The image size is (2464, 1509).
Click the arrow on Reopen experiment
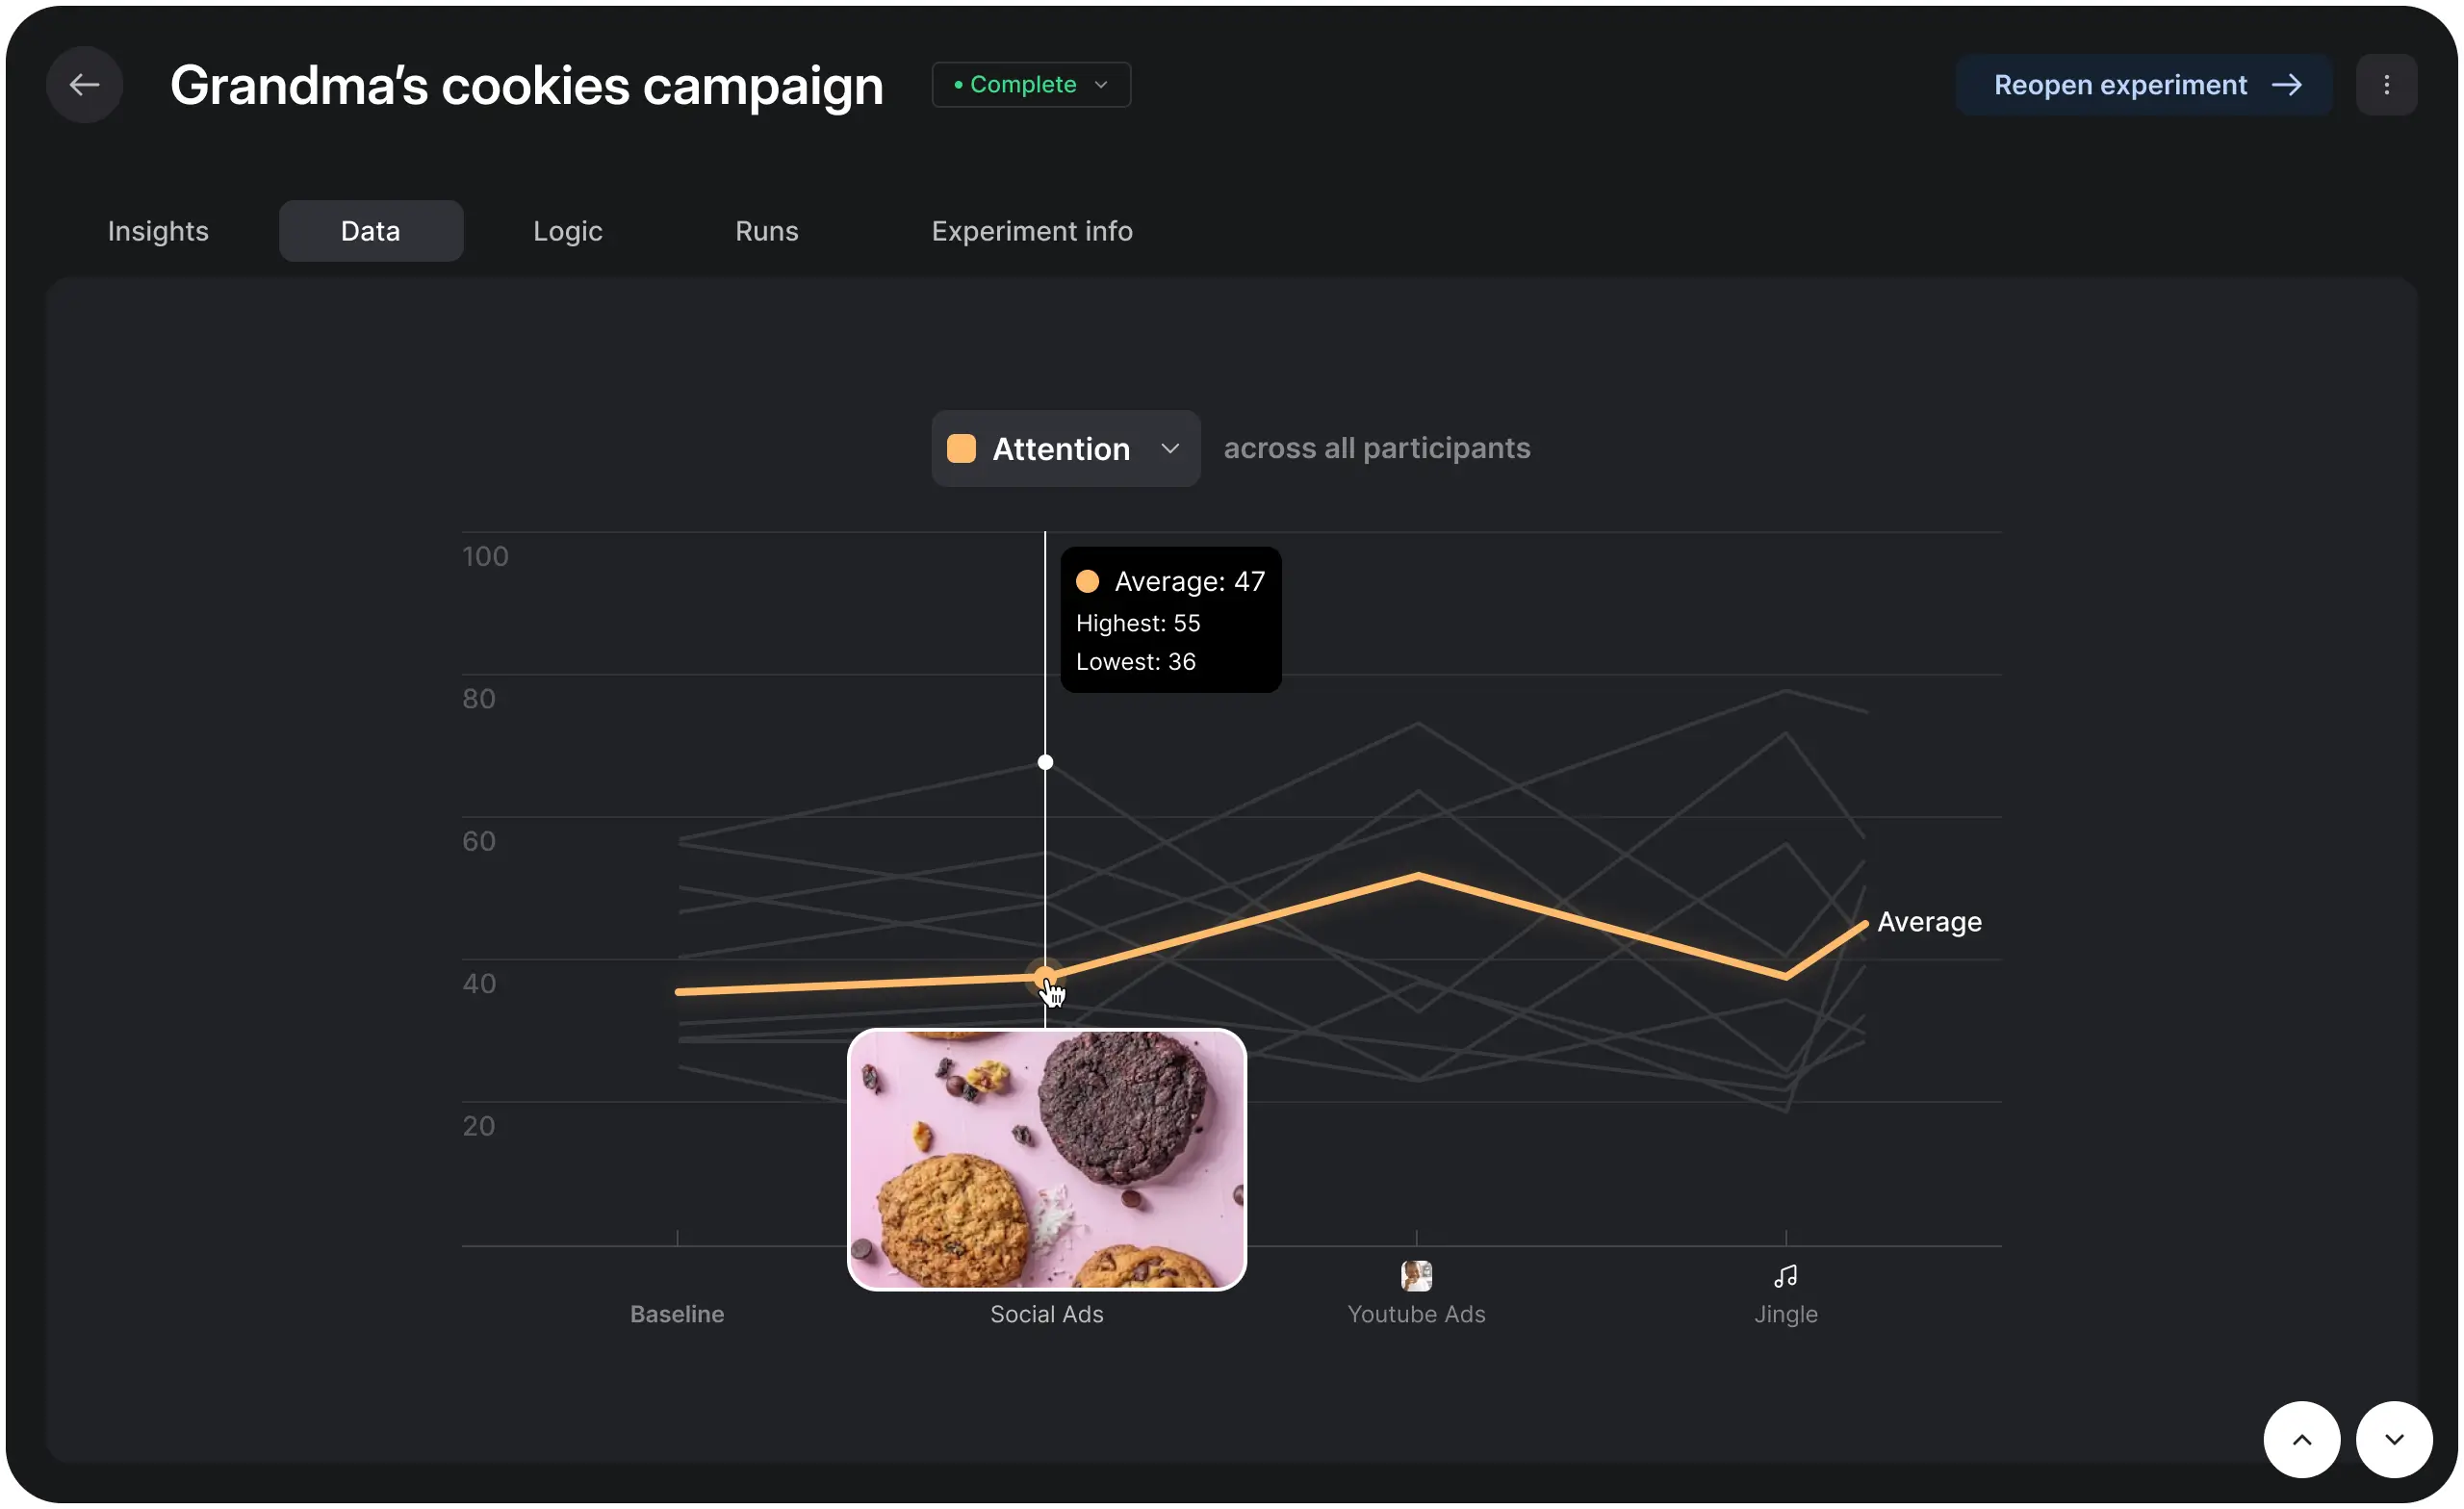[x=2286, y=85]
